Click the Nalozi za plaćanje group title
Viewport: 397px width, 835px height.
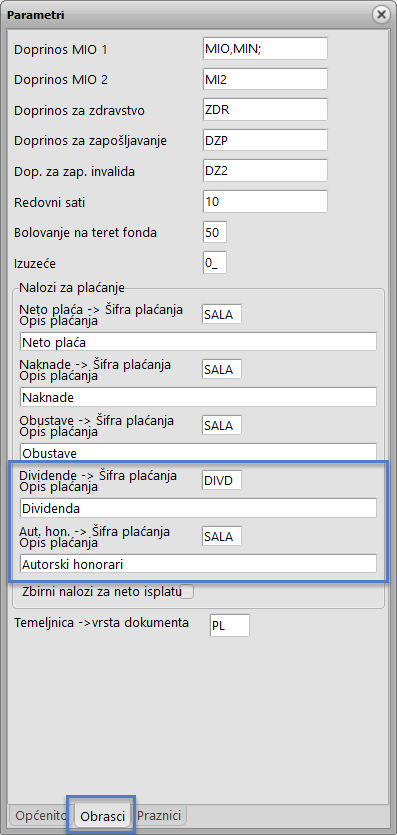click(72, 288)
